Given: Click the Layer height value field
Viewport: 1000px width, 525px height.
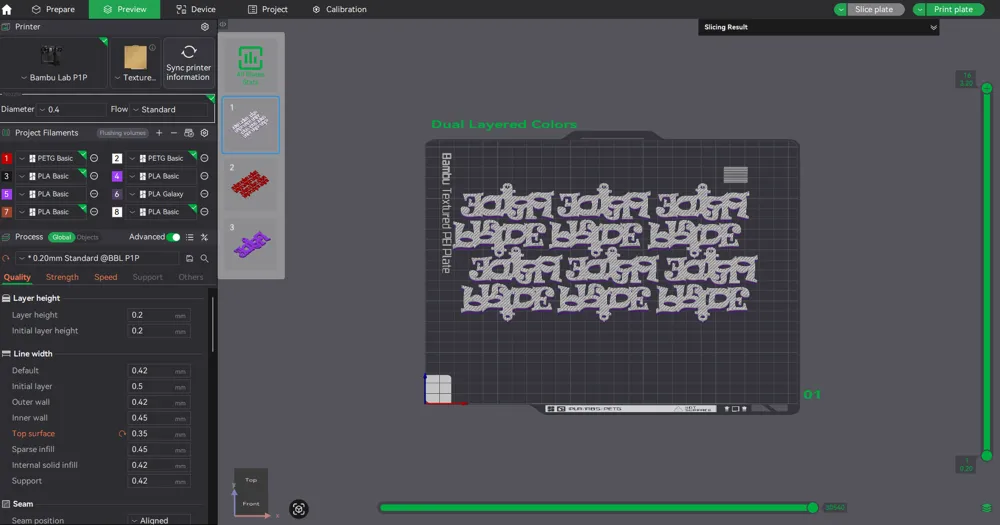Looking at the screenshot, I should [158, 315].
